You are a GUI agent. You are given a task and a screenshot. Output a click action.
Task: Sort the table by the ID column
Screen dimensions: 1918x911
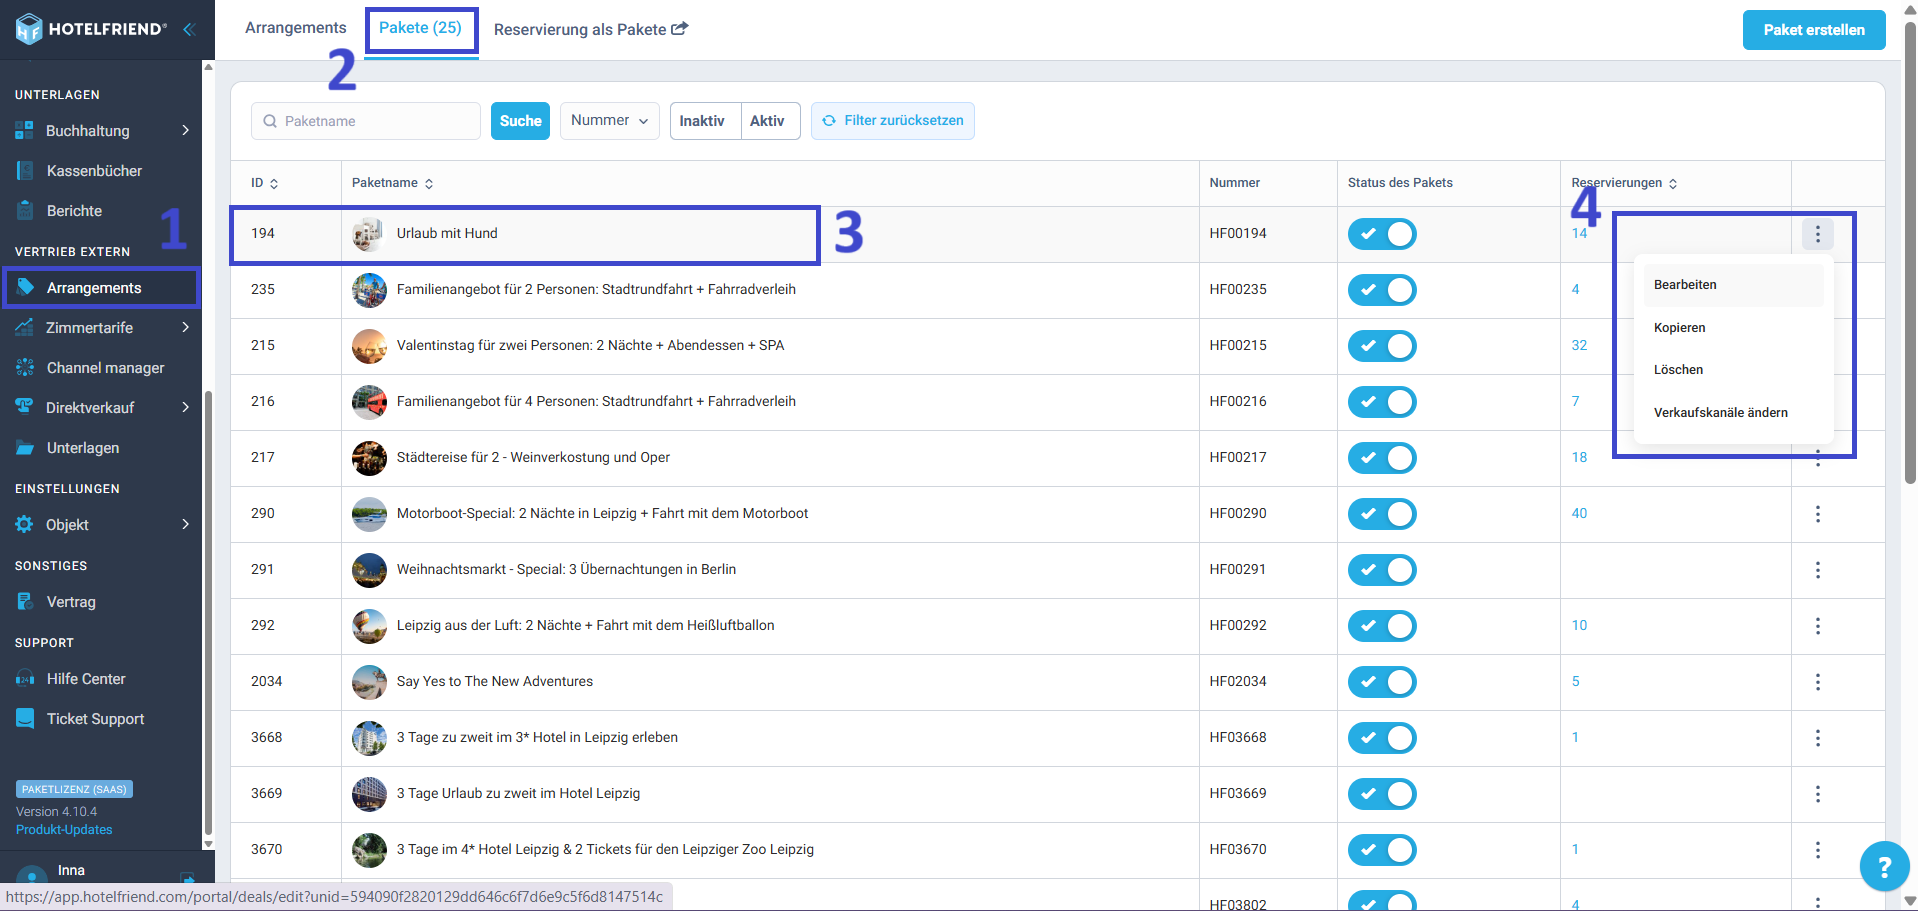click(265, 183)
